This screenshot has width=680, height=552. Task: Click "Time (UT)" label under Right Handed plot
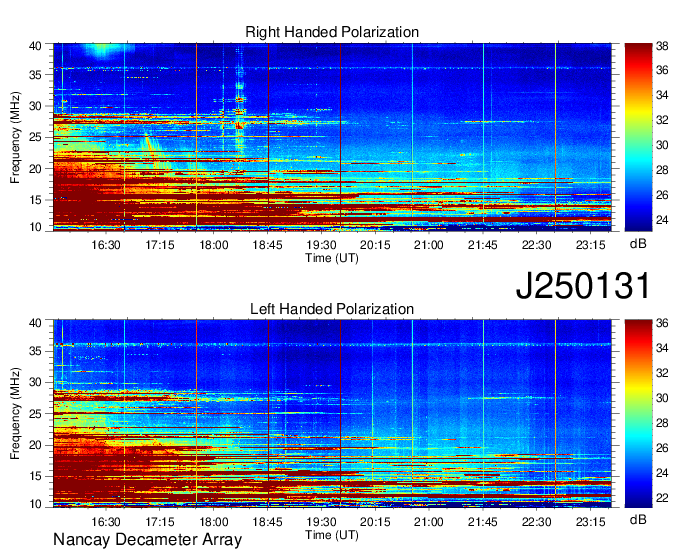point(332,258)
